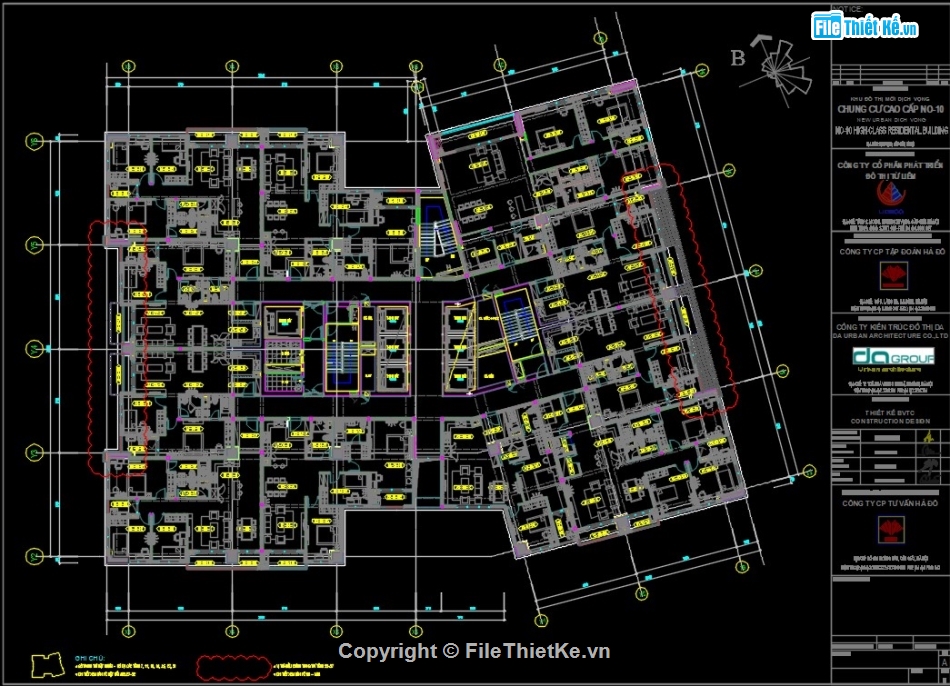Click the Copyright © FileThietKe.vn watermark text

[473, 651]
